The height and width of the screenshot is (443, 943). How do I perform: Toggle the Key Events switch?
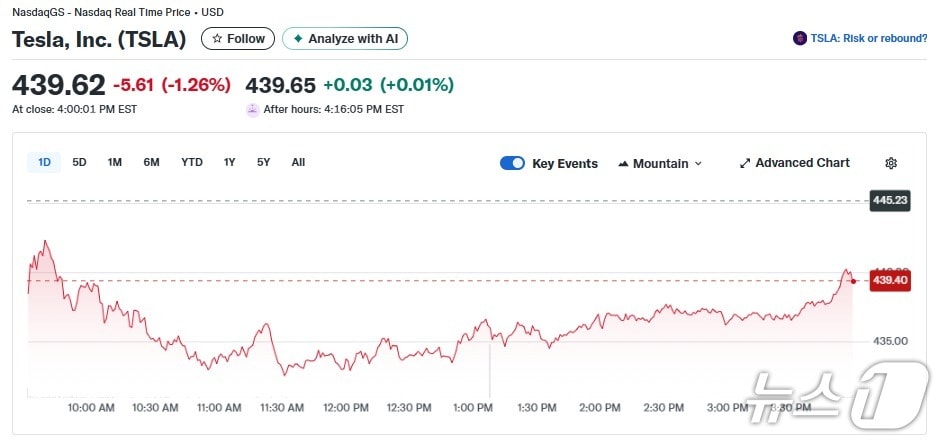coord(512,163)
